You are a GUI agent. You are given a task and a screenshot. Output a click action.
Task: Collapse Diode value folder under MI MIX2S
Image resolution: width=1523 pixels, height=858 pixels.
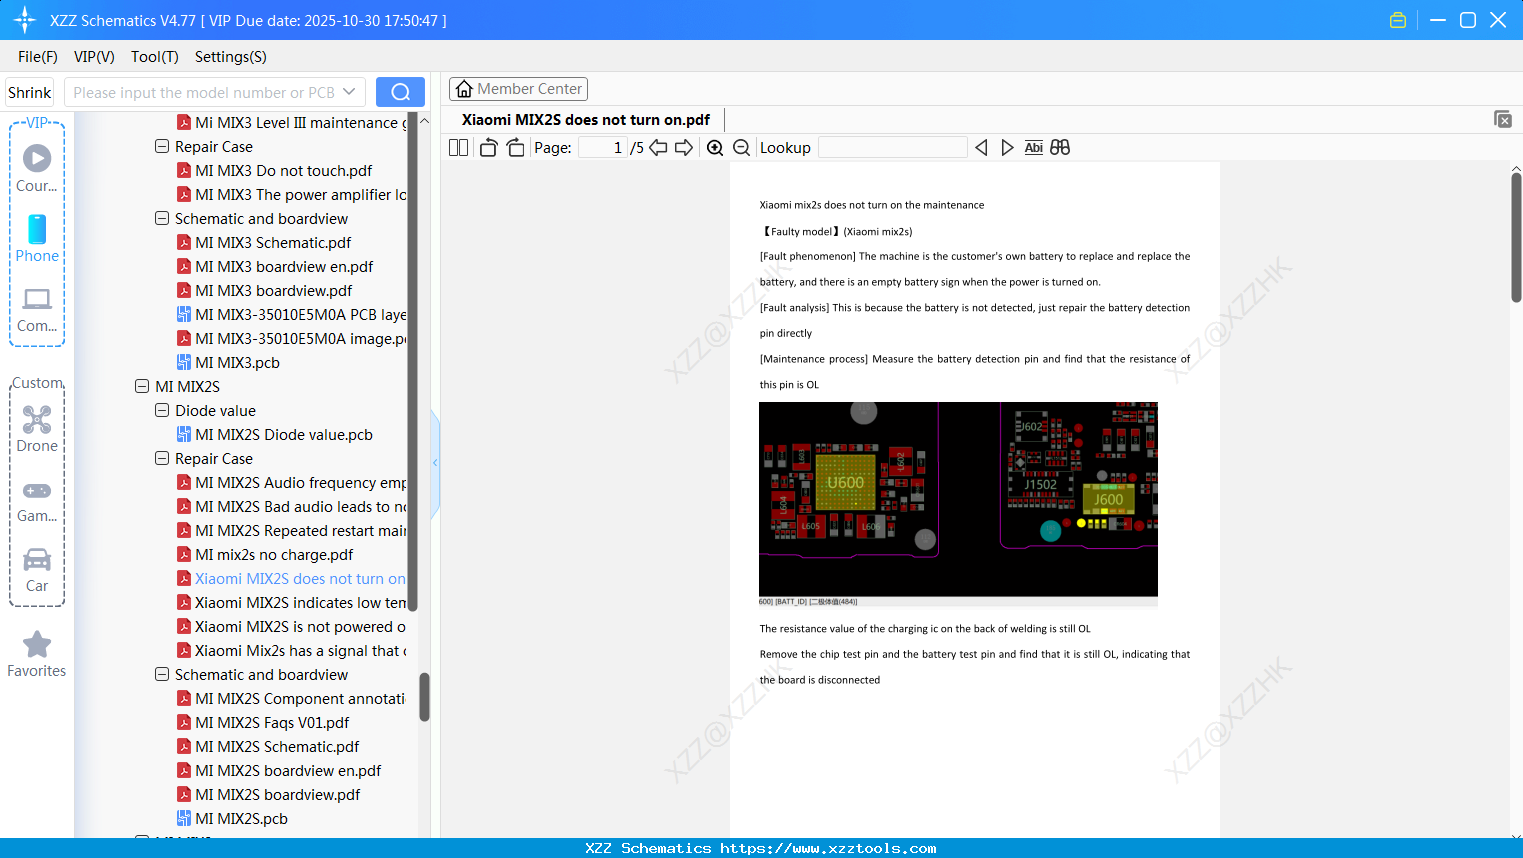(x=162, y=411)
